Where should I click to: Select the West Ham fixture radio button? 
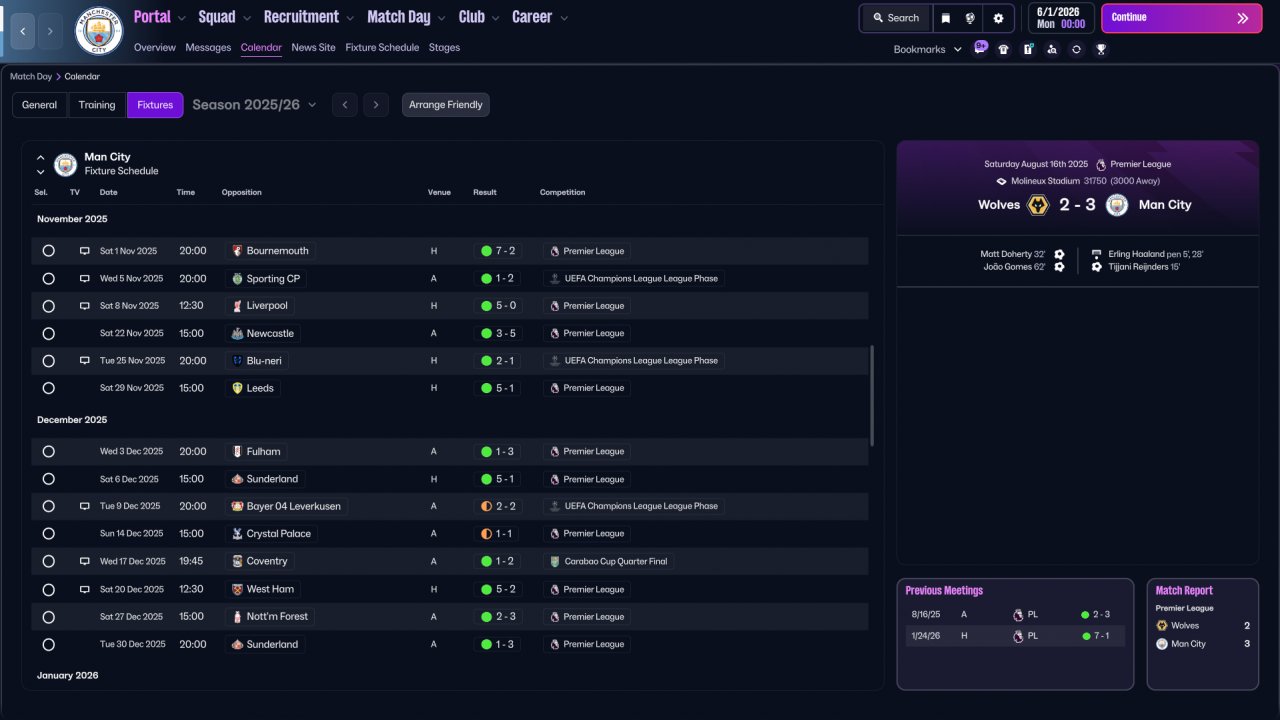pyautogui.click(x=48, y=589)
